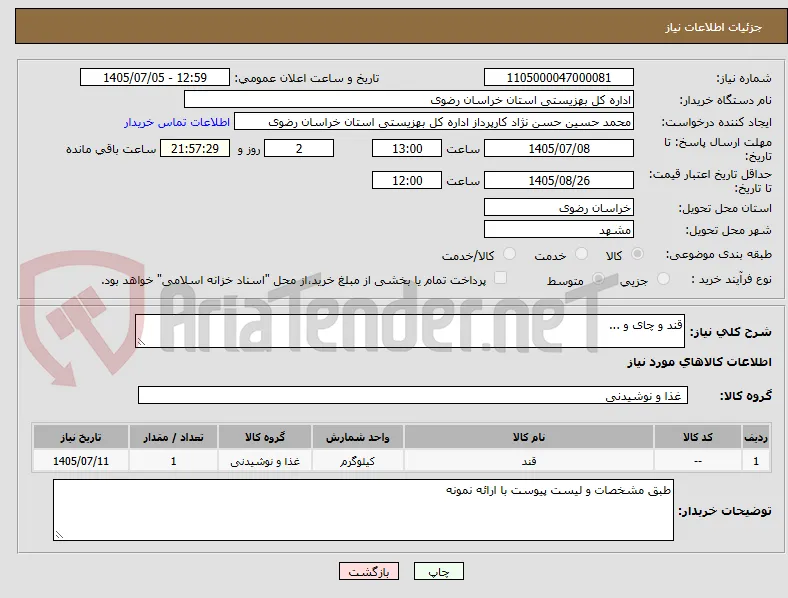Click delivery province field خراسان رضوی
The image size is (788, 598).
point(558,207)
